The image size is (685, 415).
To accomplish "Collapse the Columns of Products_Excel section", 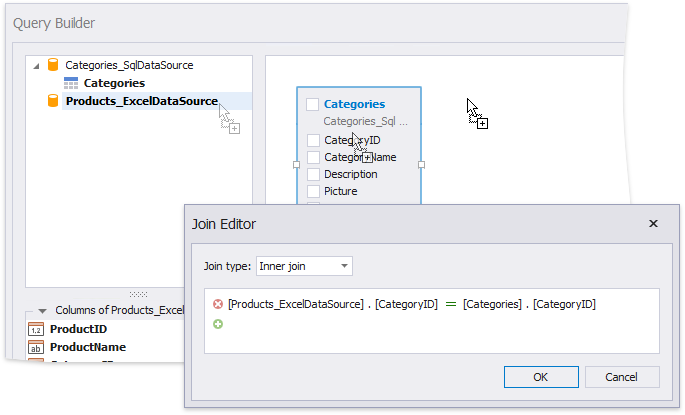I will (42, 311).
